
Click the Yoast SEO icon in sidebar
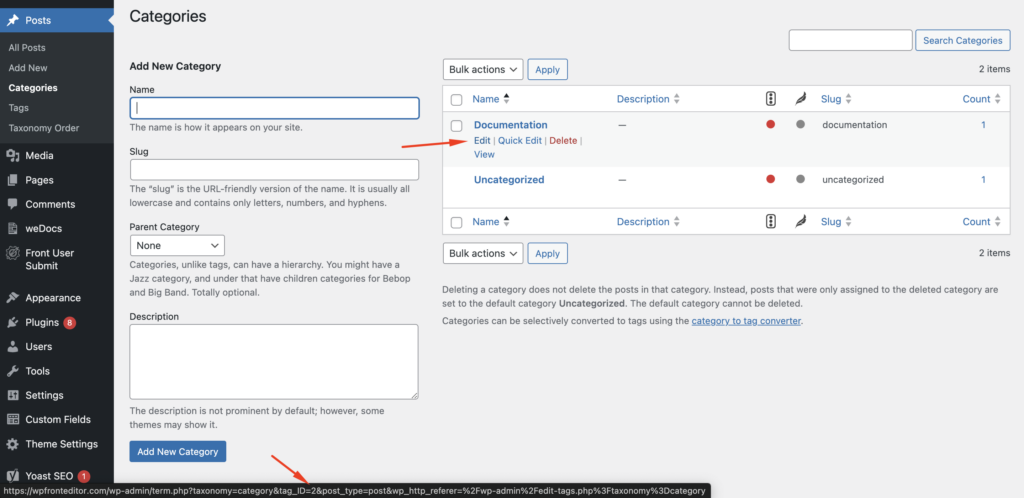[12, 476]
